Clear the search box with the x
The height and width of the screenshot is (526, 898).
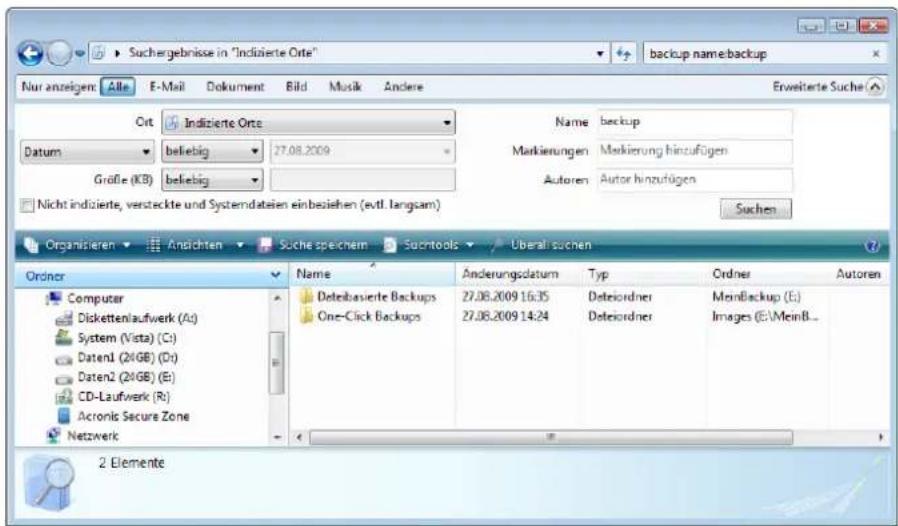pyautogui.click(x=876, y=53)
